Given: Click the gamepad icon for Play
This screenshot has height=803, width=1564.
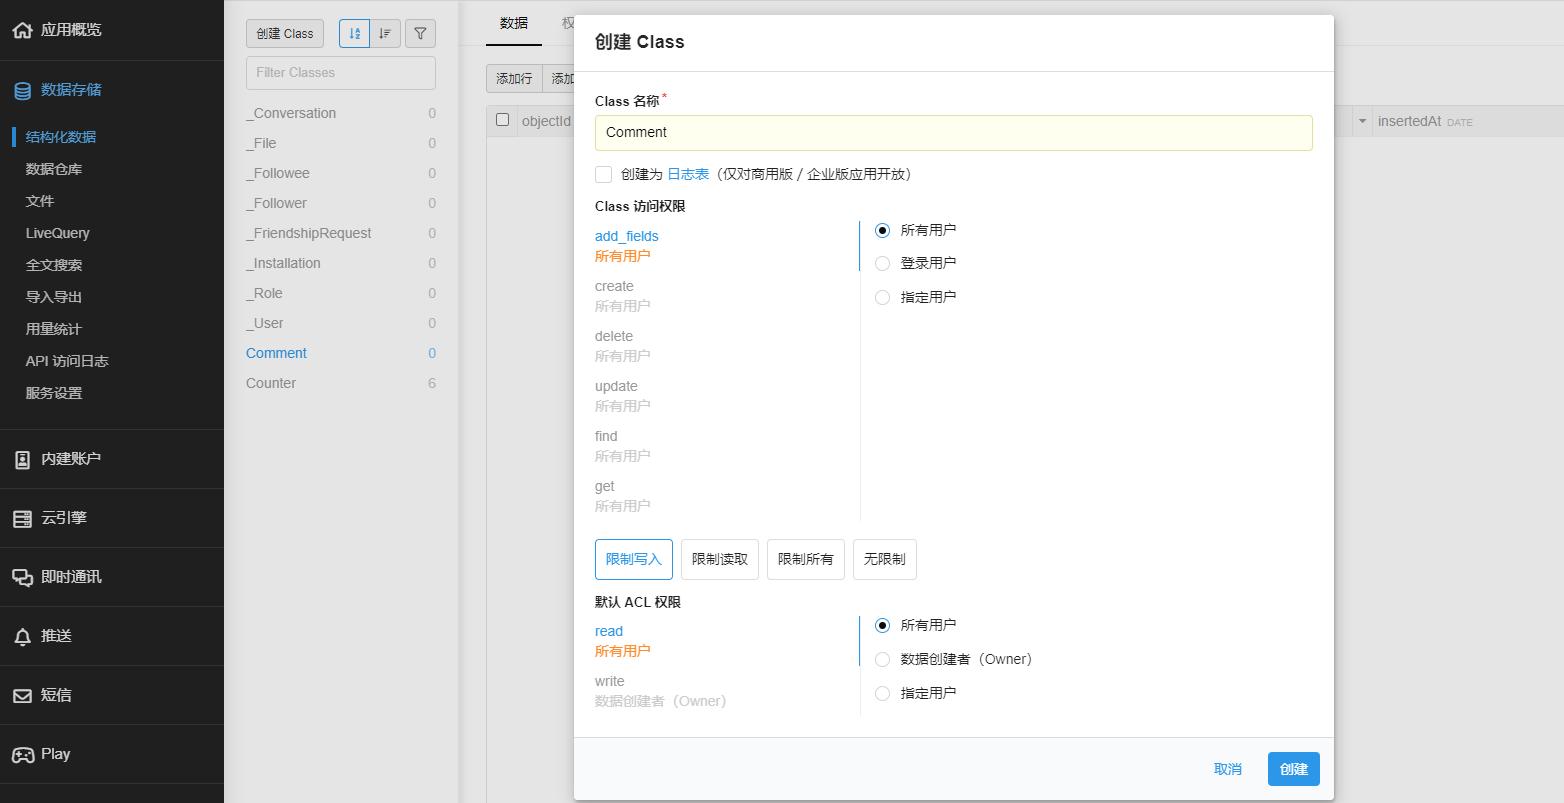Looking at the screenshot, I should 22,754.
